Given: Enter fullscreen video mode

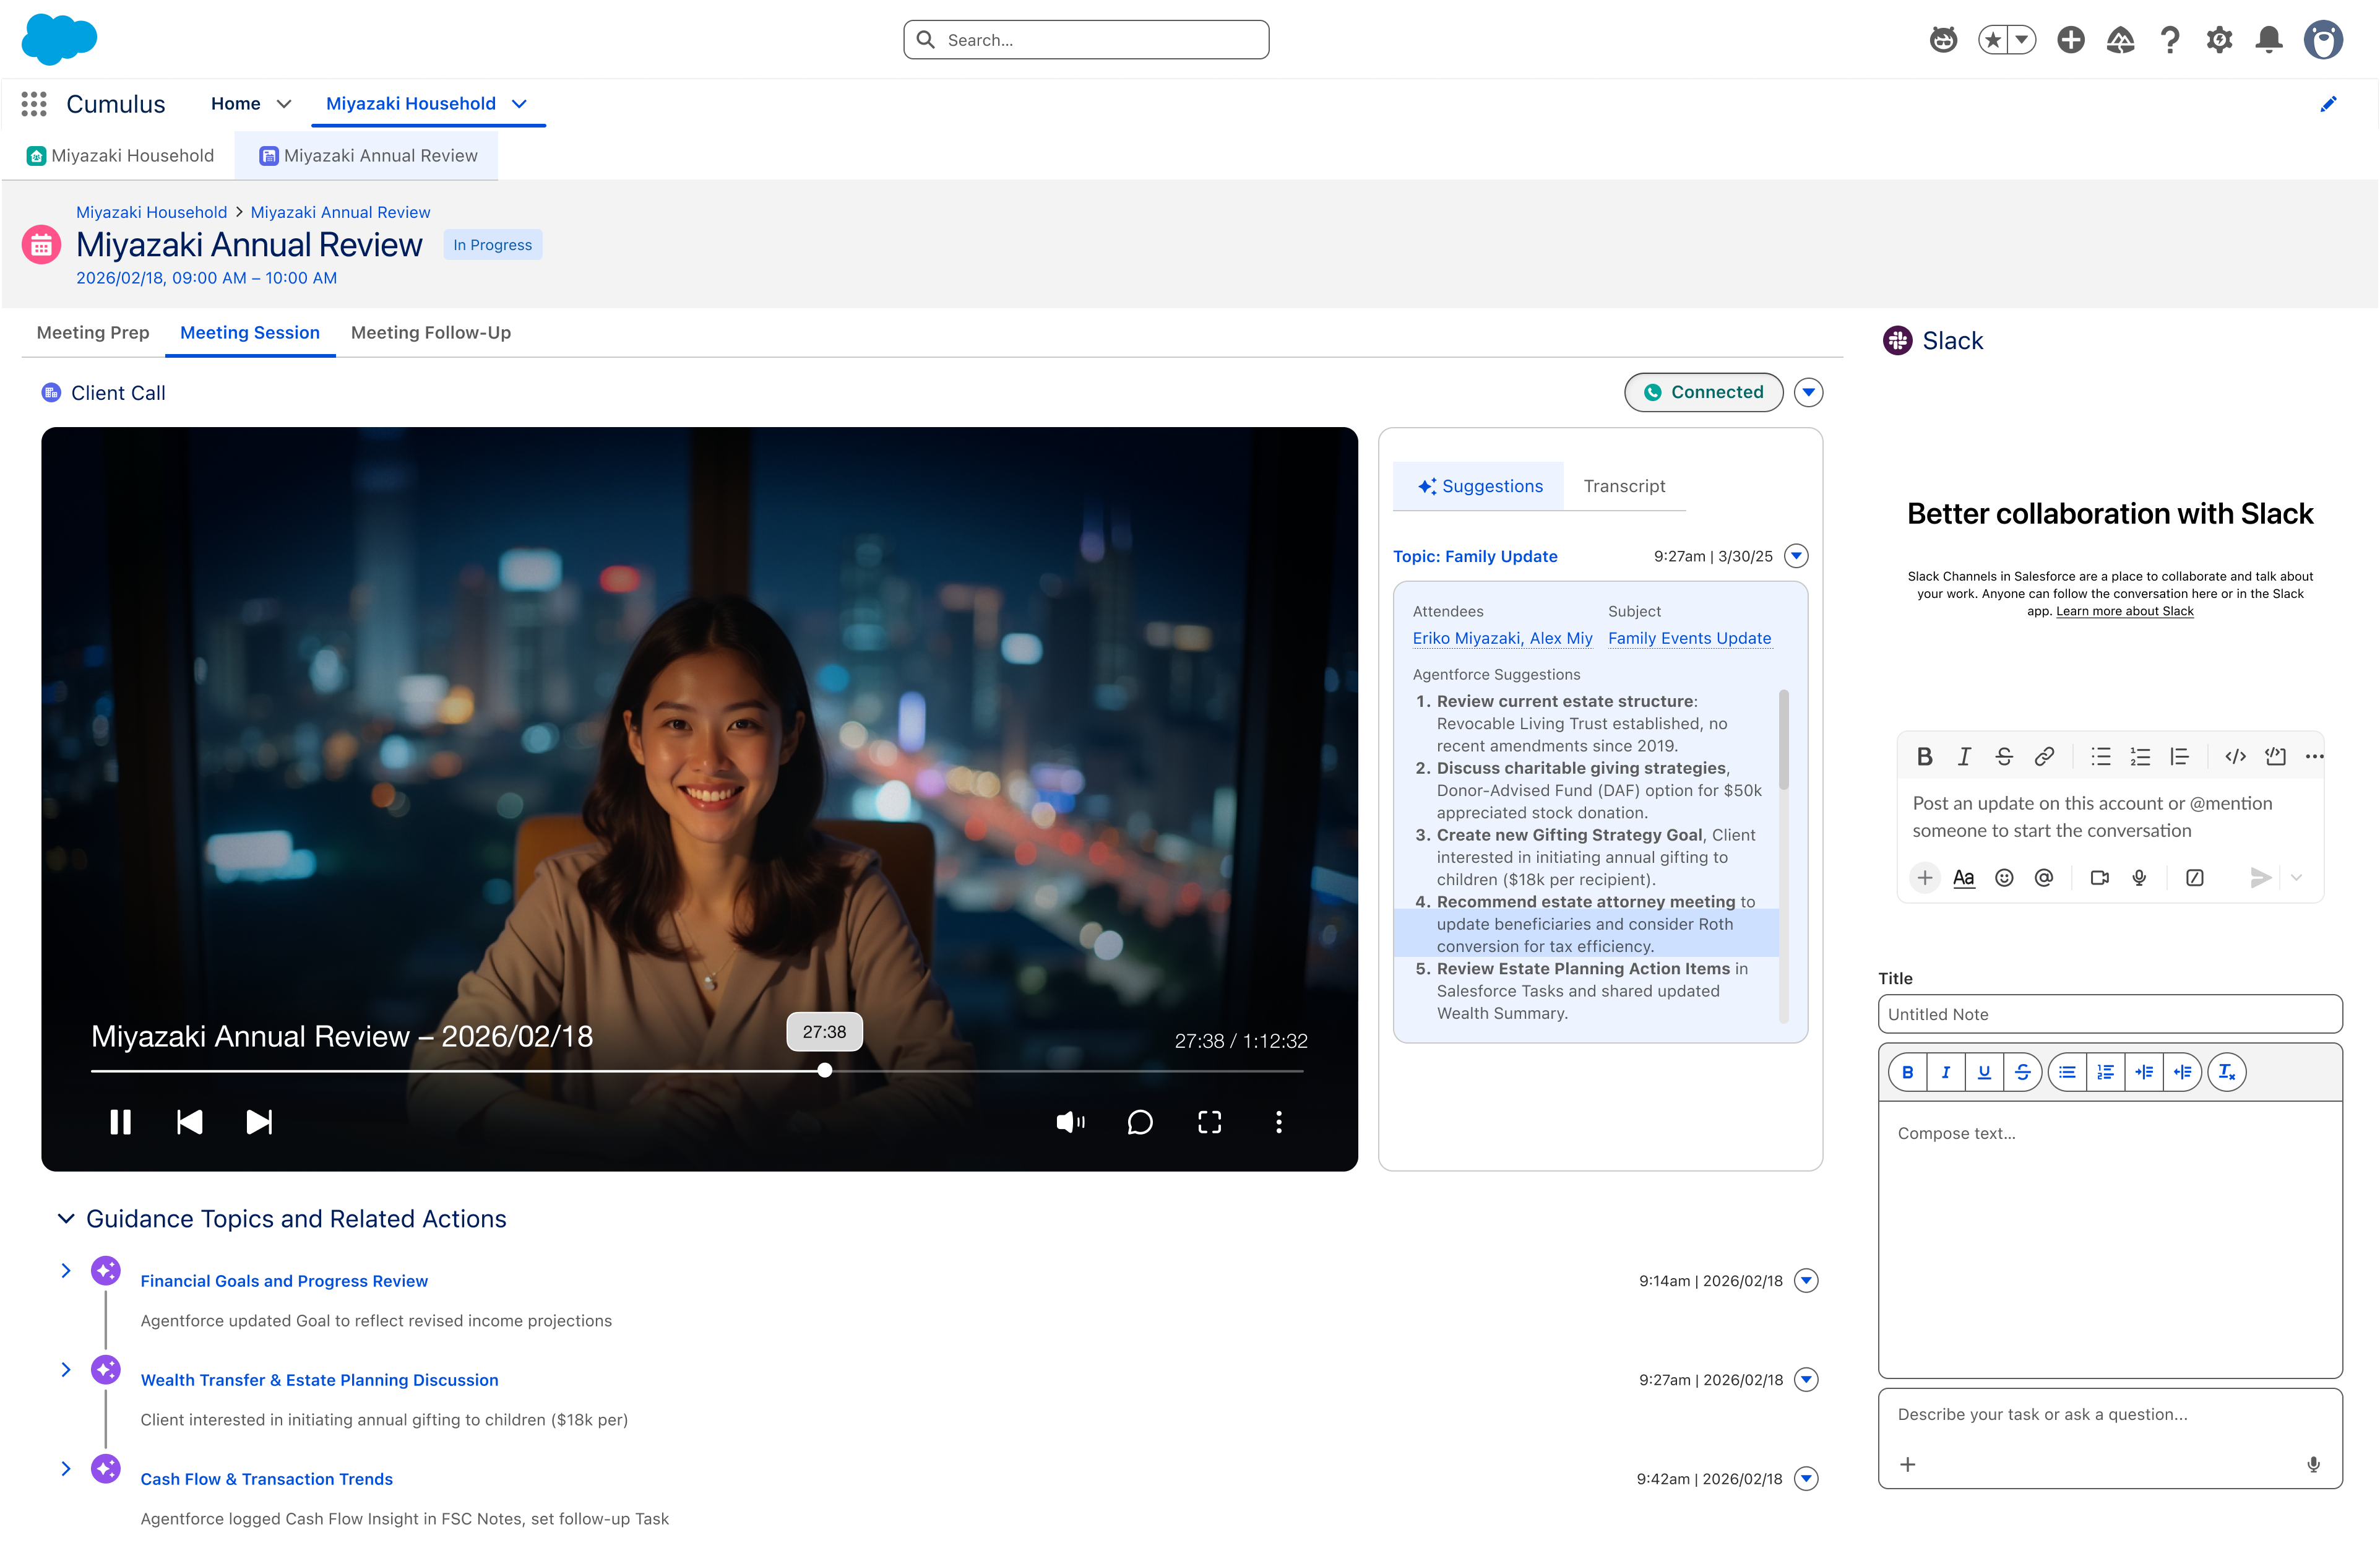Looking at the screenshot, I should 1209,1122.
